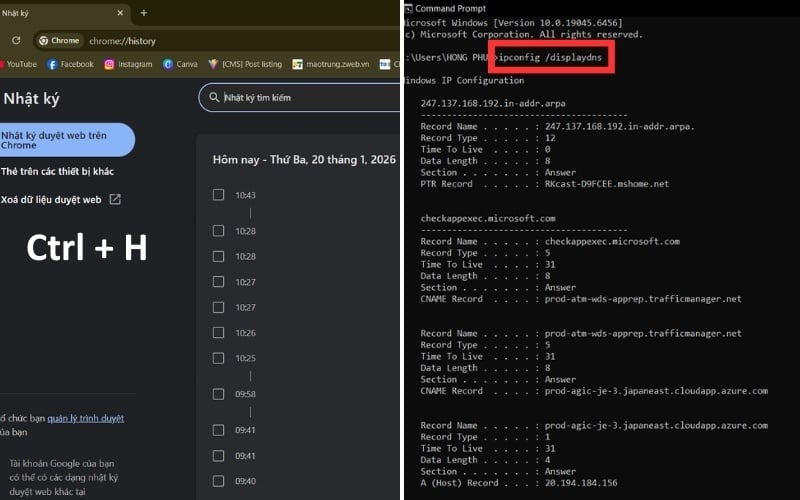The width and height of the screenshot is (800, 500).
Task: Close the Nhật ký tab
Action: [120, 13]
